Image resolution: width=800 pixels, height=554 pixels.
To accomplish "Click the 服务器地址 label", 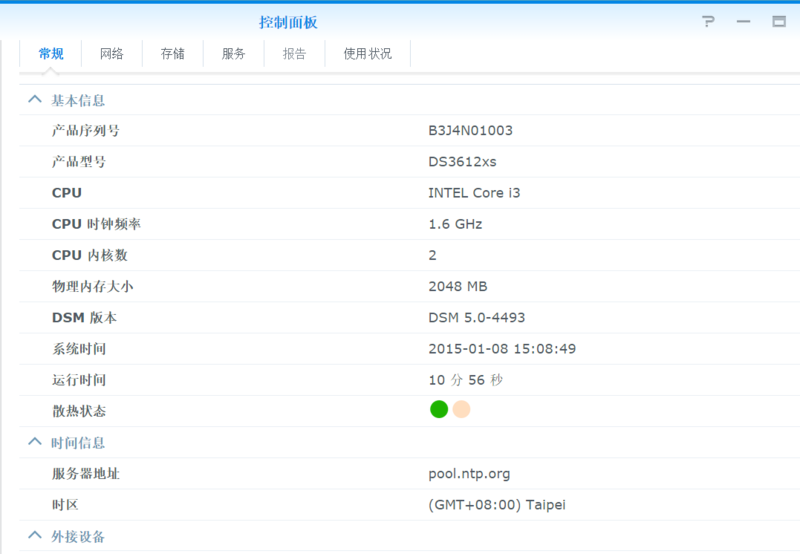I will 85,474.
